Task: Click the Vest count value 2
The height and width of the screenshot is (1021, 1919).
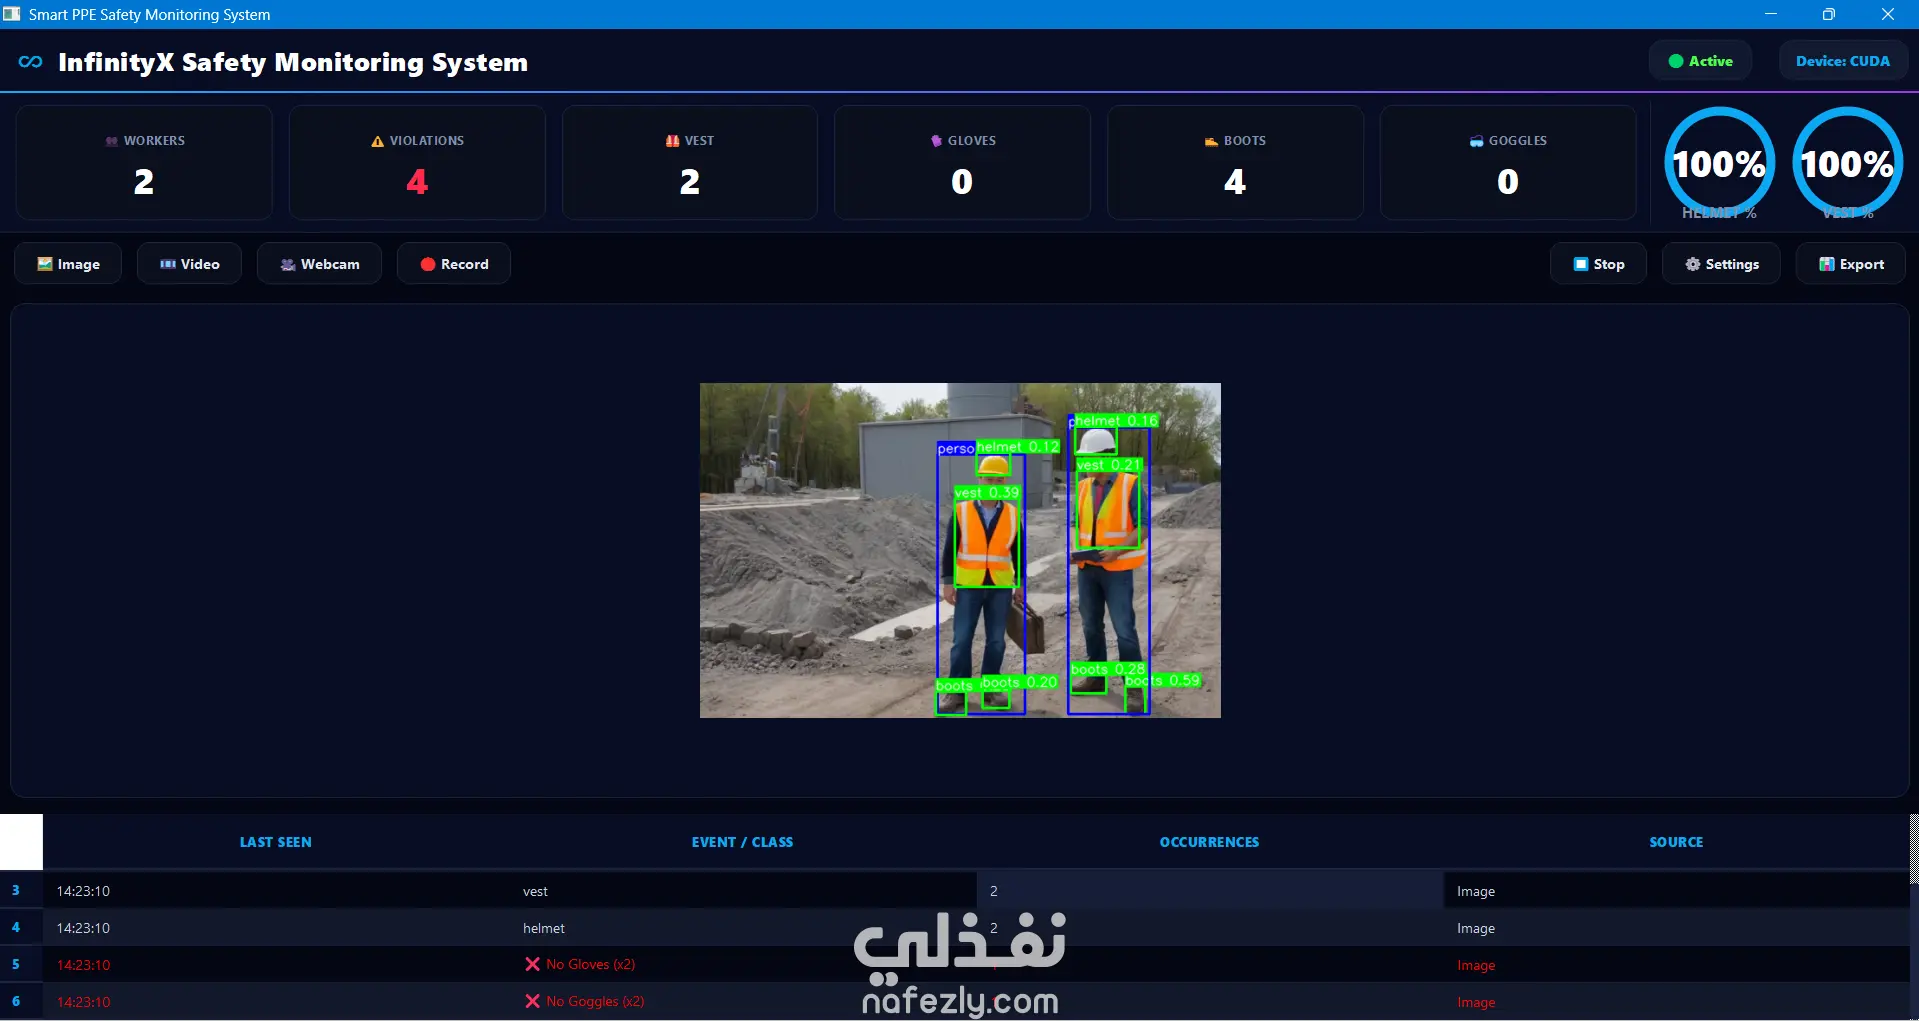Action: [690, 181]
